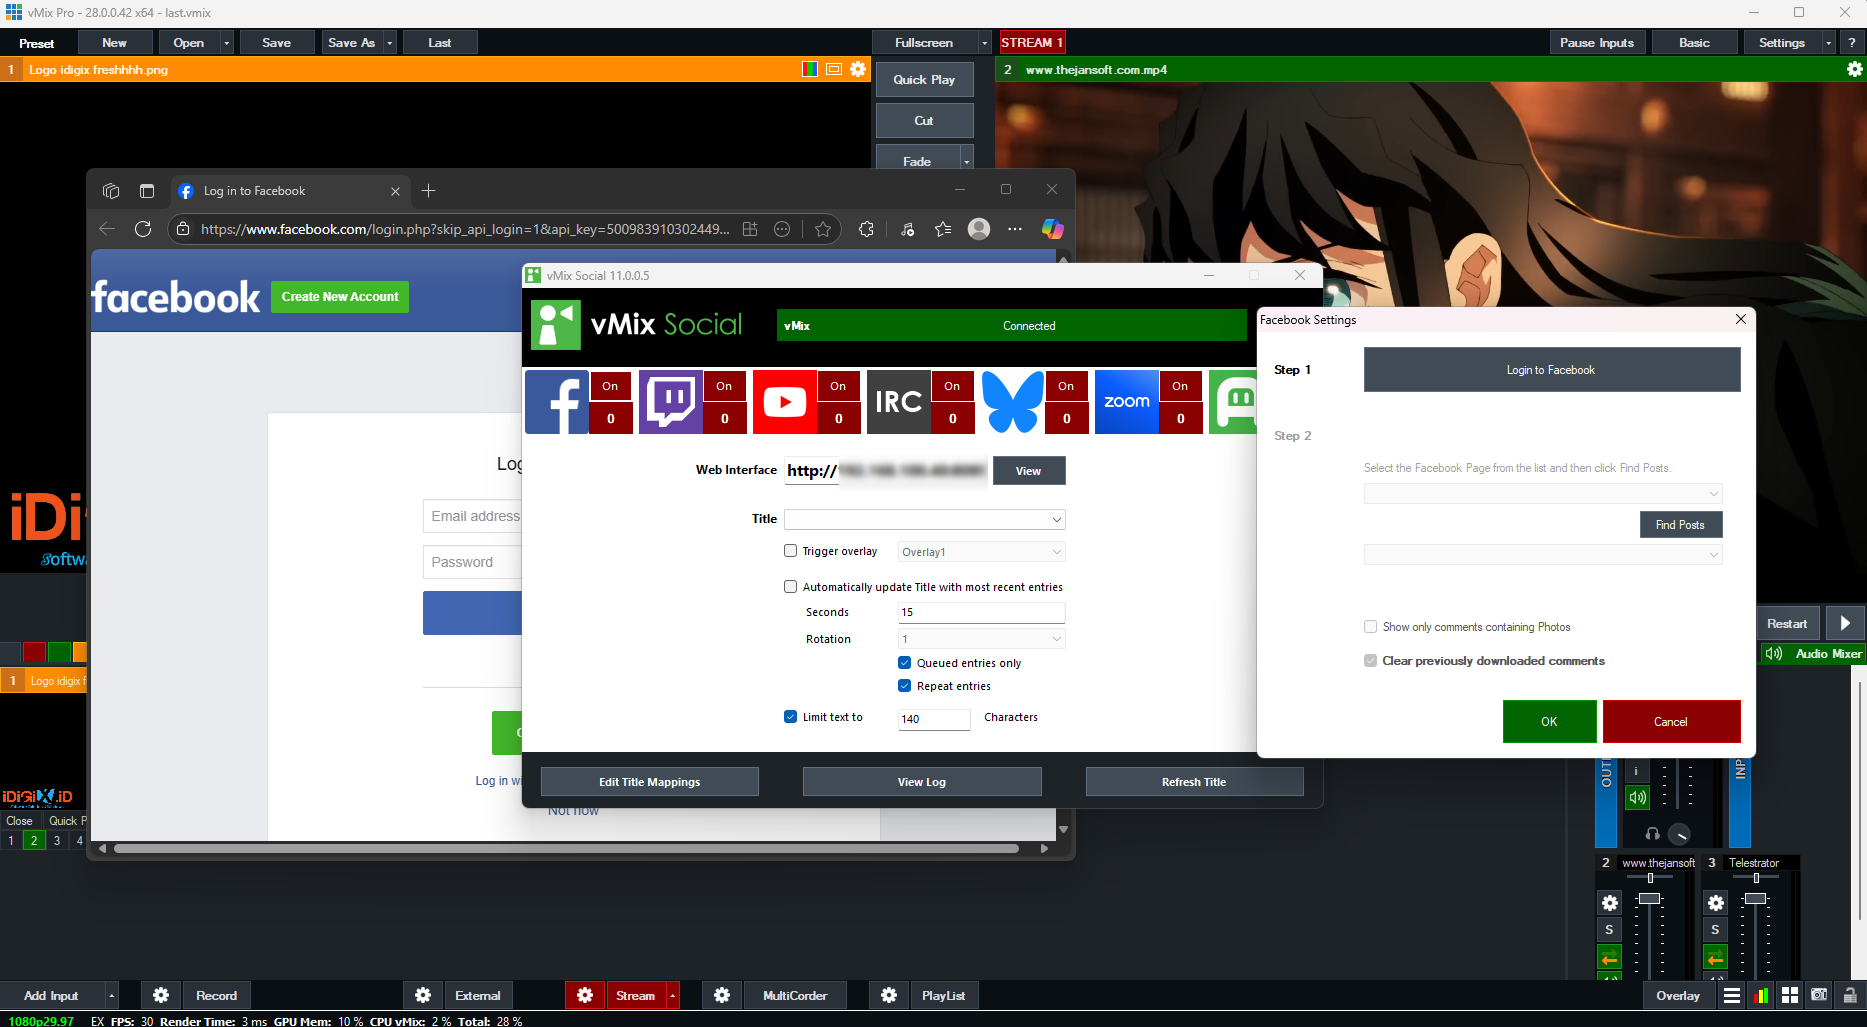Click the snapshot camera icon

[x=1819, y=995]
